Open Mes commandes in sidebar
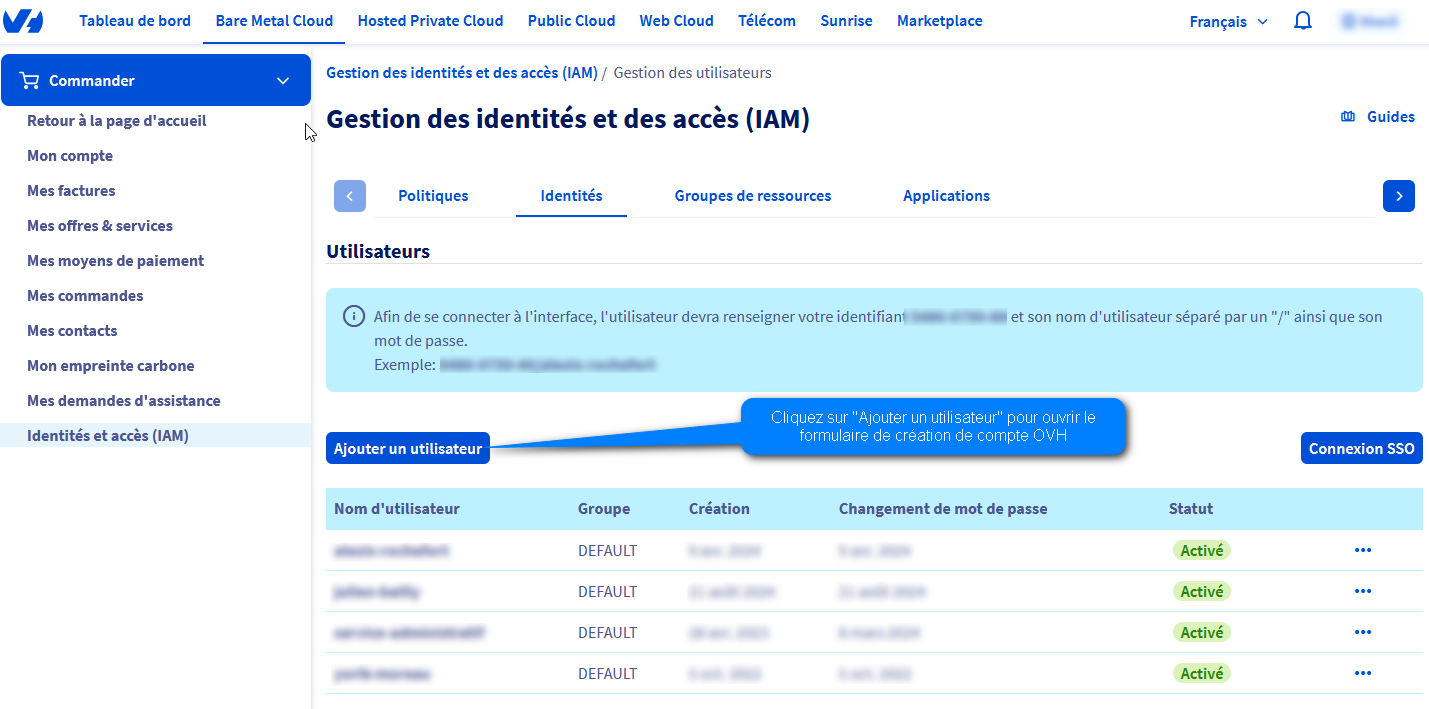This screenshot has width=1429, height=709. (x=85, y=296)
